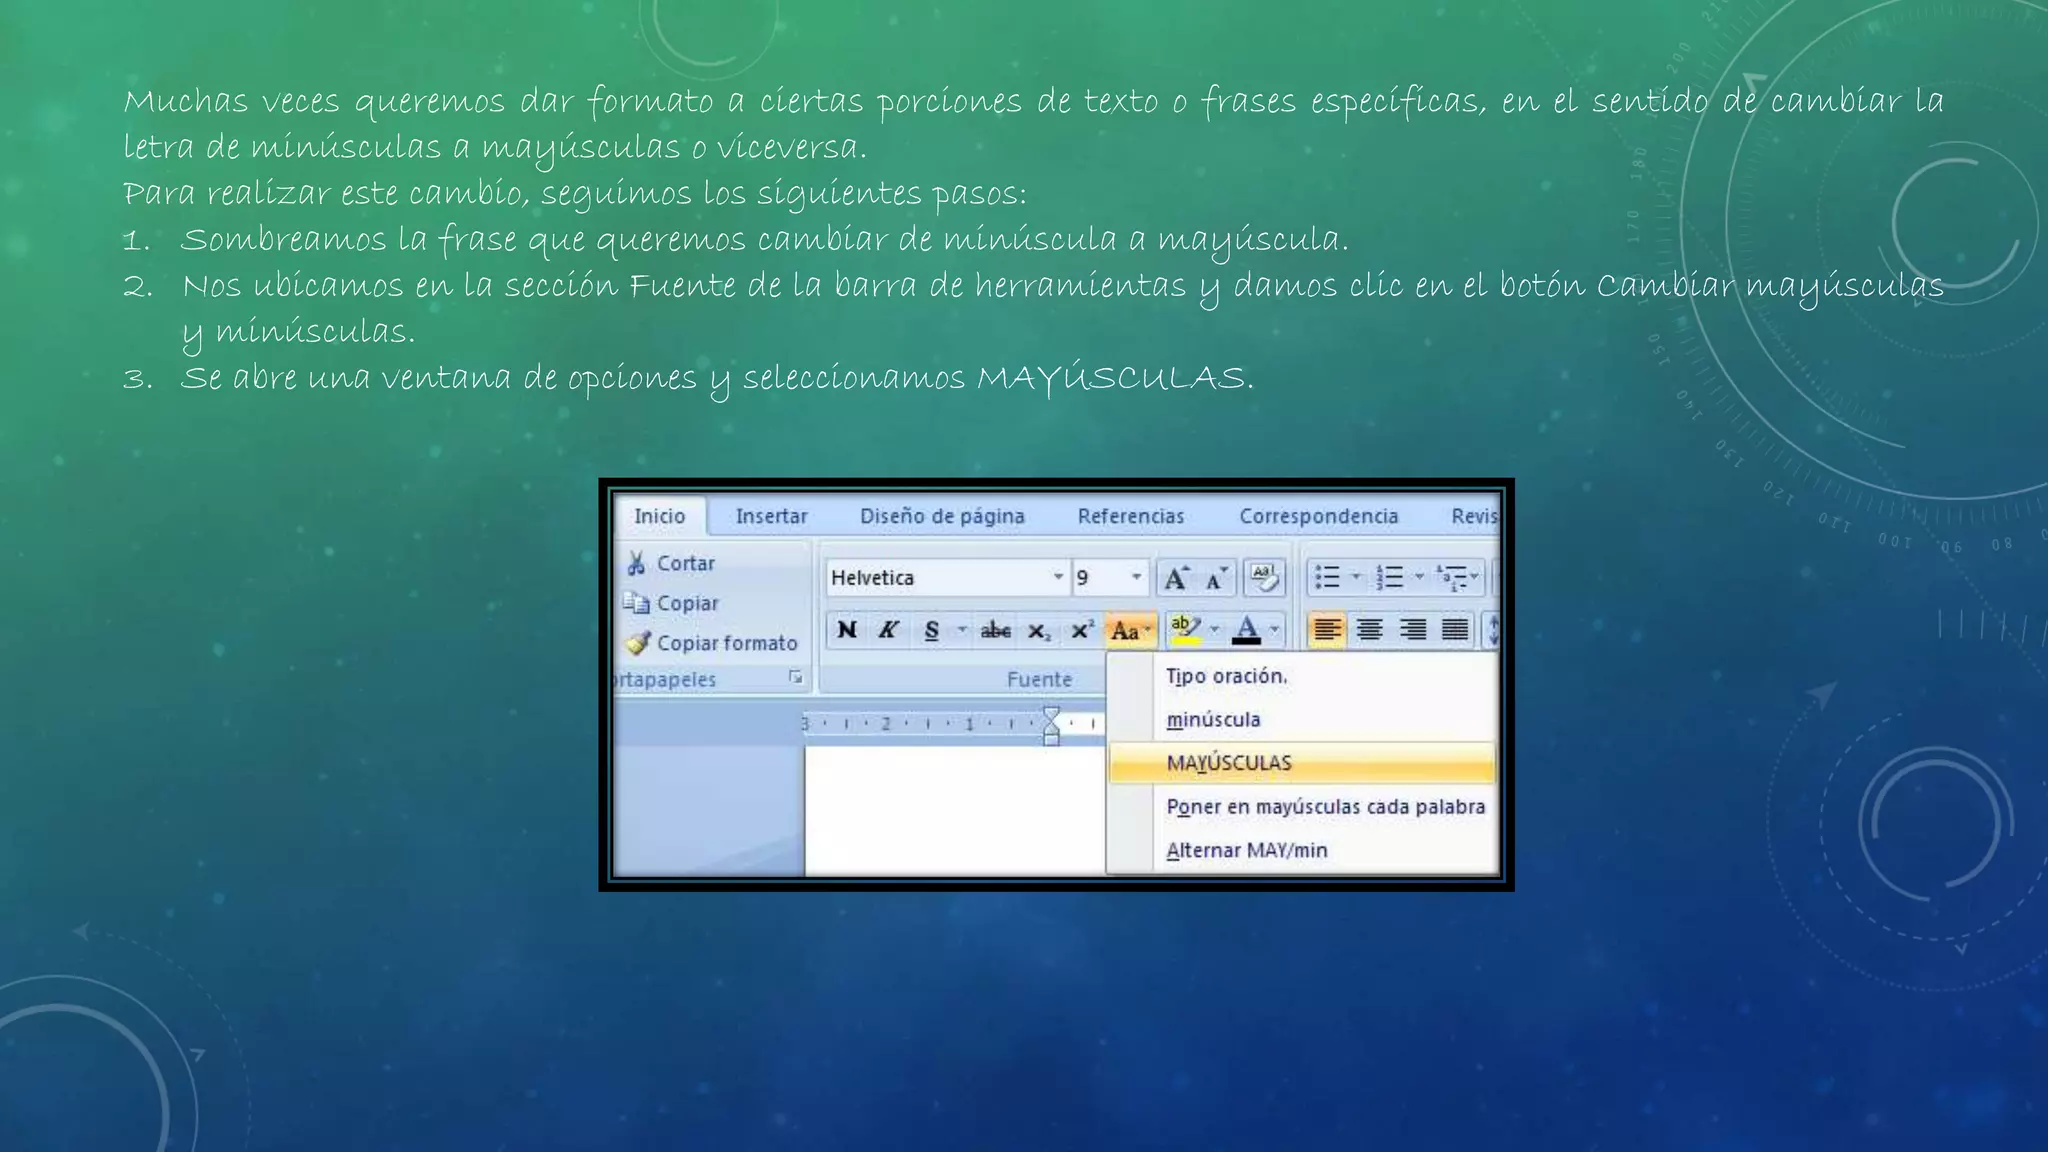The width and height of the screenshot is (2048, 1152).
Task: Apply the black font color button
Action: 1246,630
